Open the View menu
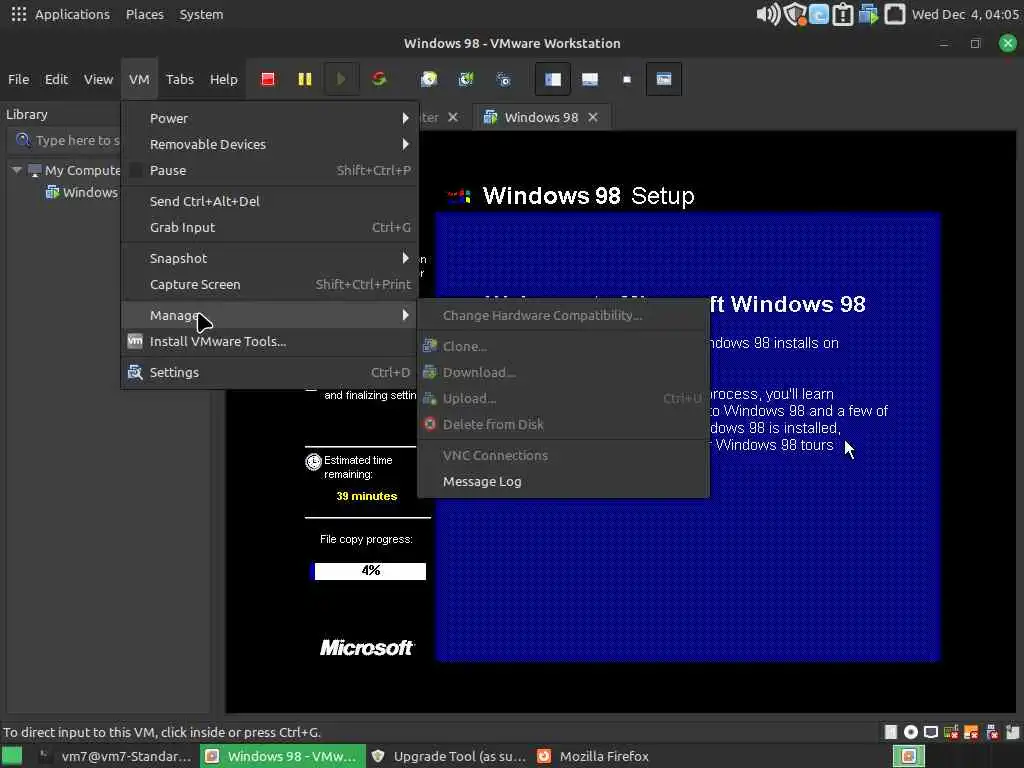This screenshot has height=768, width=1024. (x=98, y=79)
